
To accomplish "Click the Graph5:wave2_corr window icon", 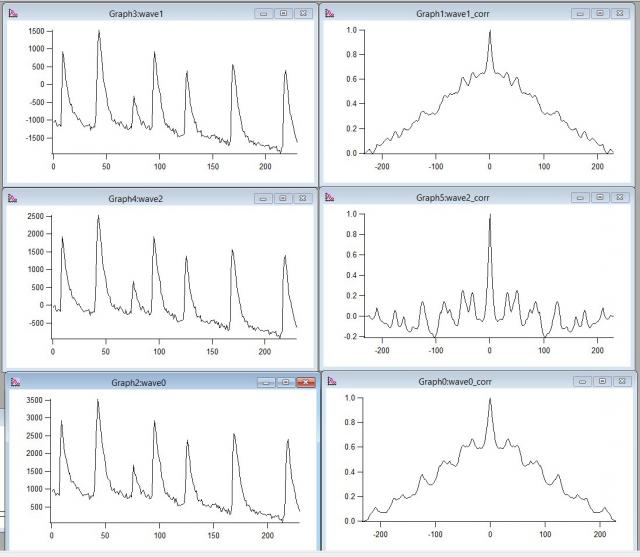I will click(x=329, y=198).
